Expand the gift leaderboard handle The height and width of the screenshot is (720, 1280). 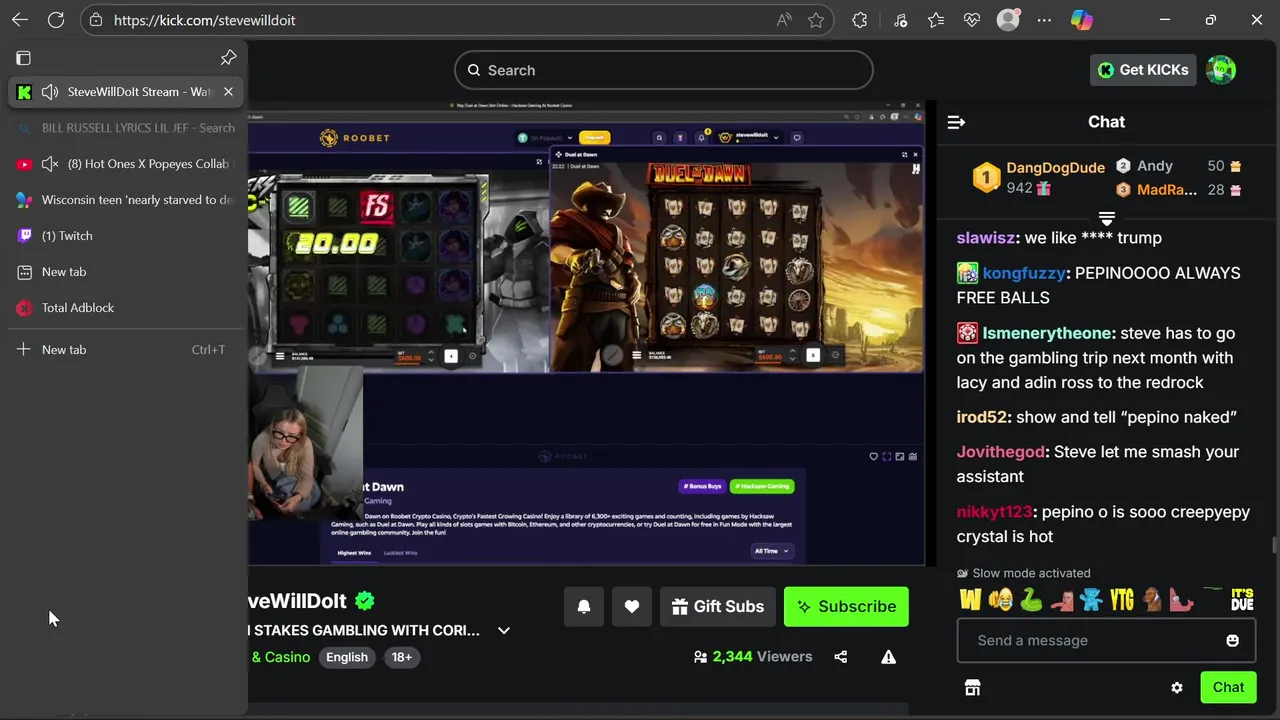(1106, 218)
